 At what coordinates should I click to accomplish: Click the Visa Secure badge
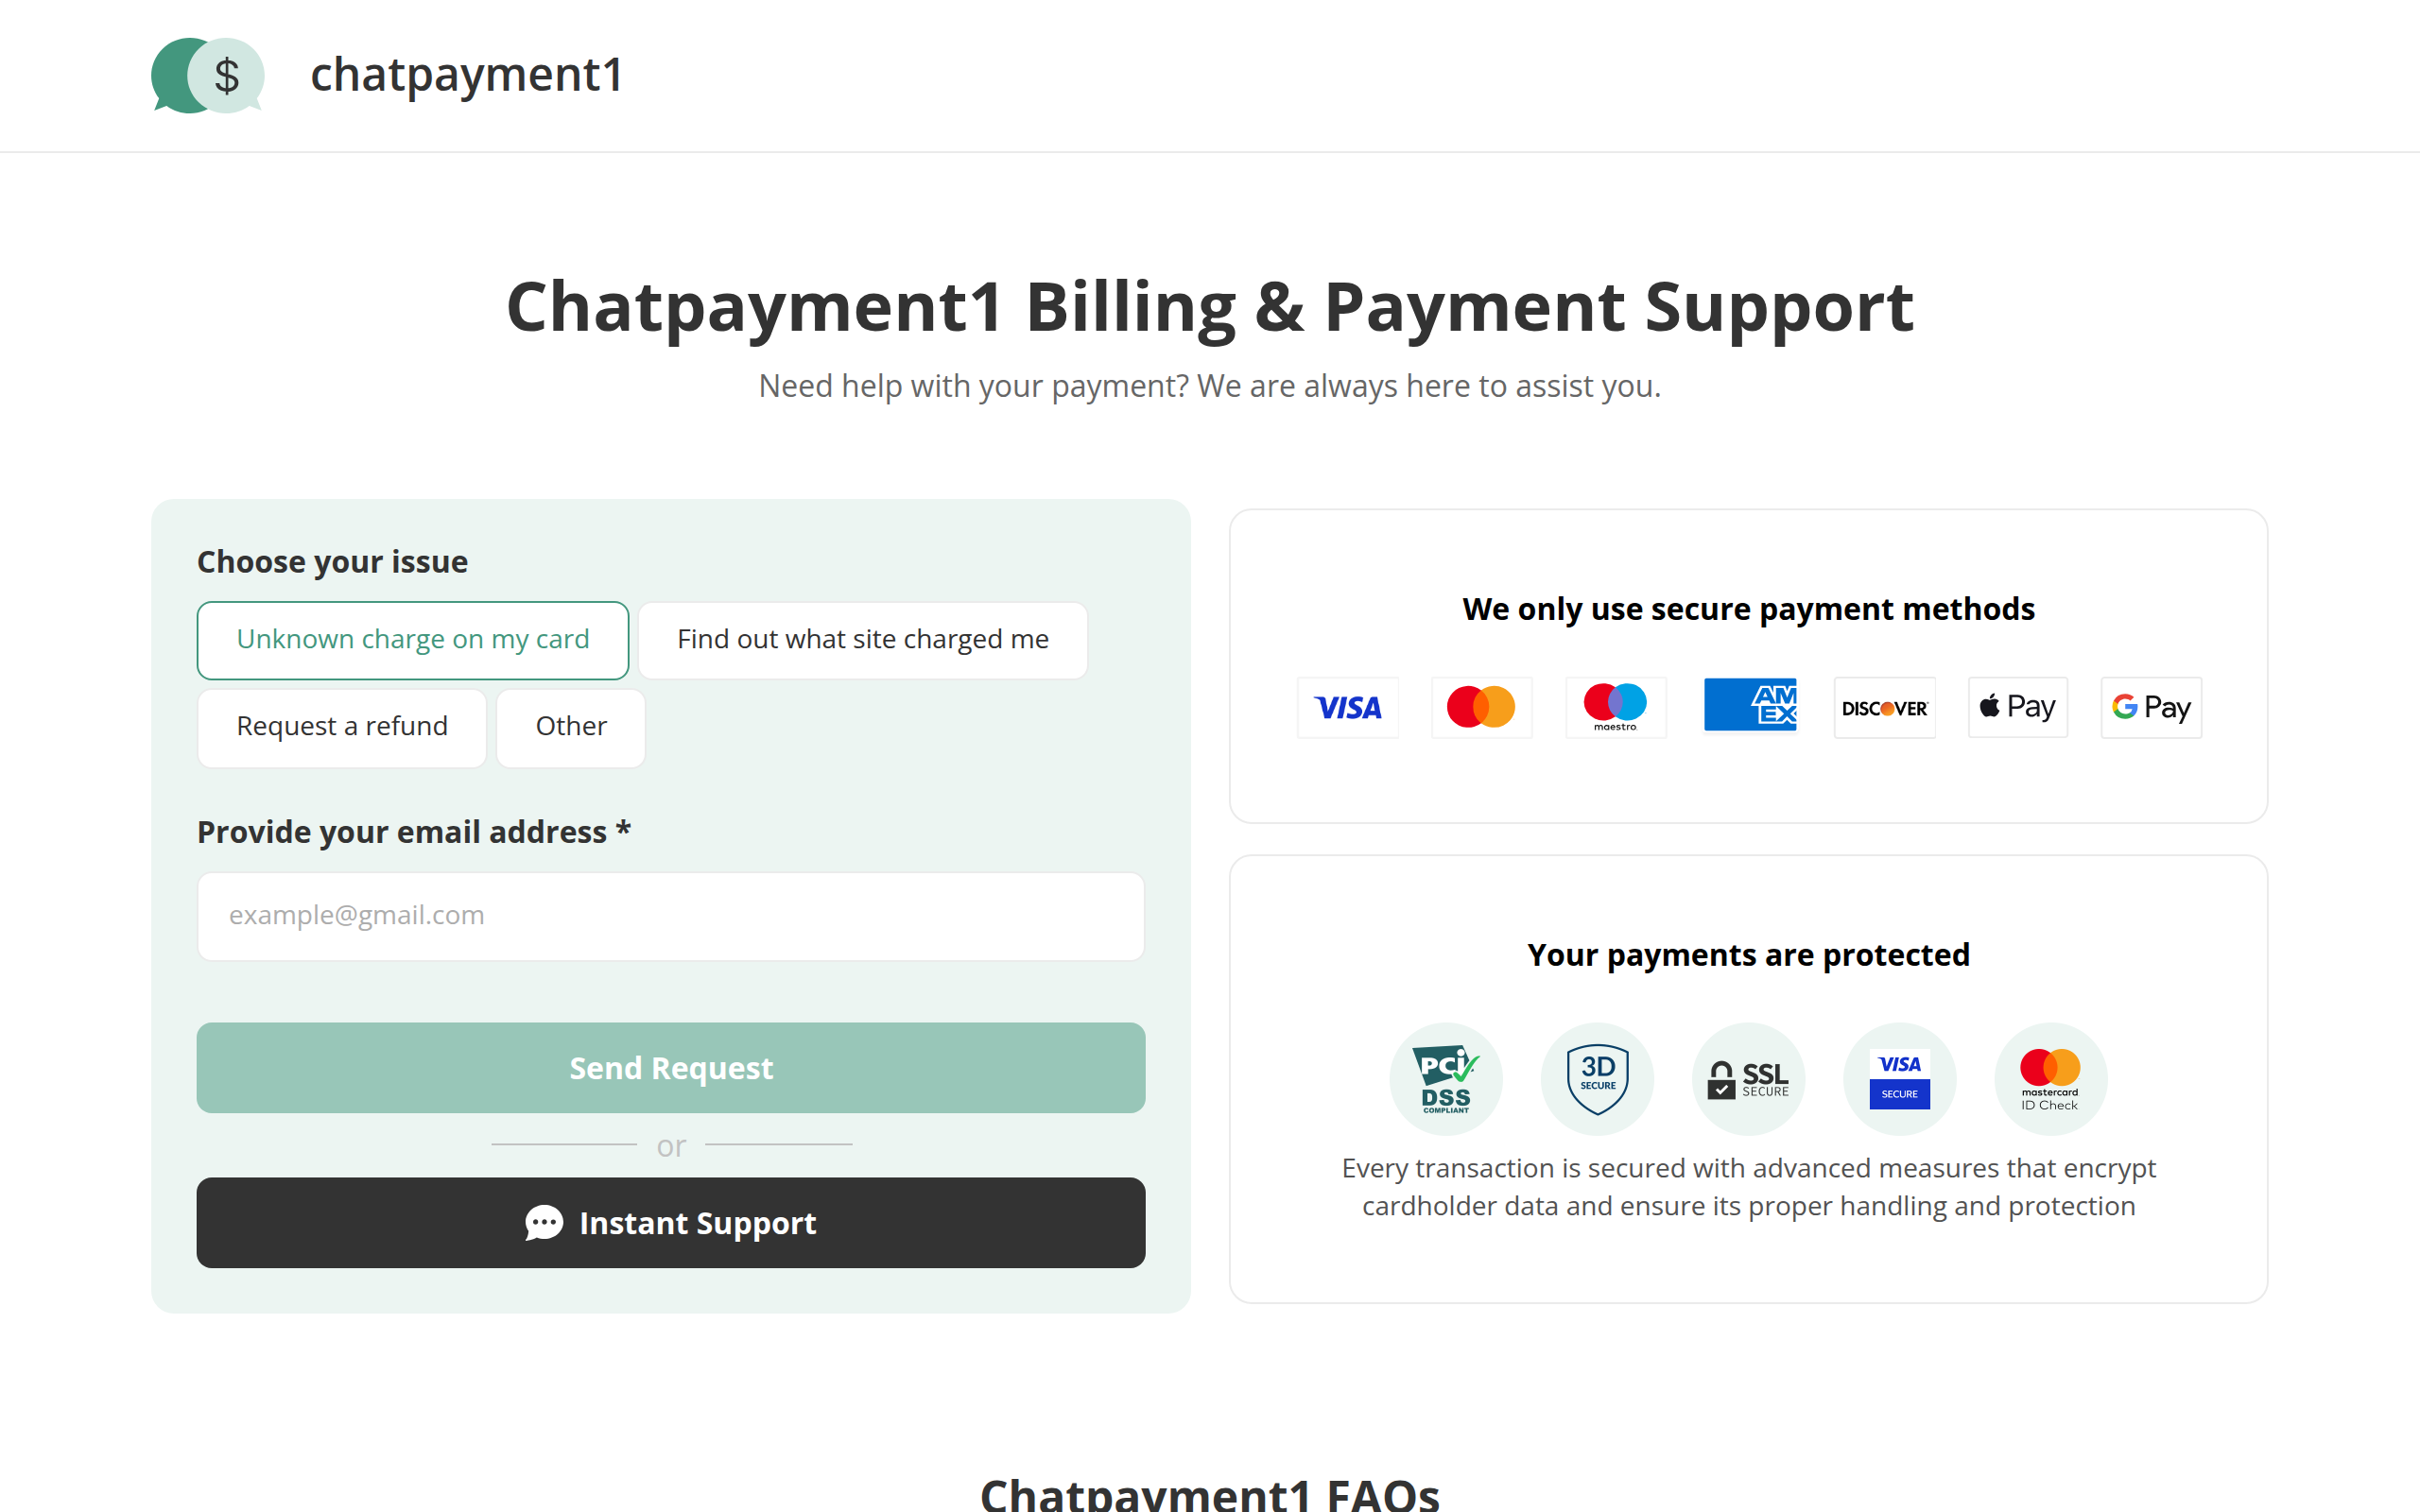tap(1899, 1079)
